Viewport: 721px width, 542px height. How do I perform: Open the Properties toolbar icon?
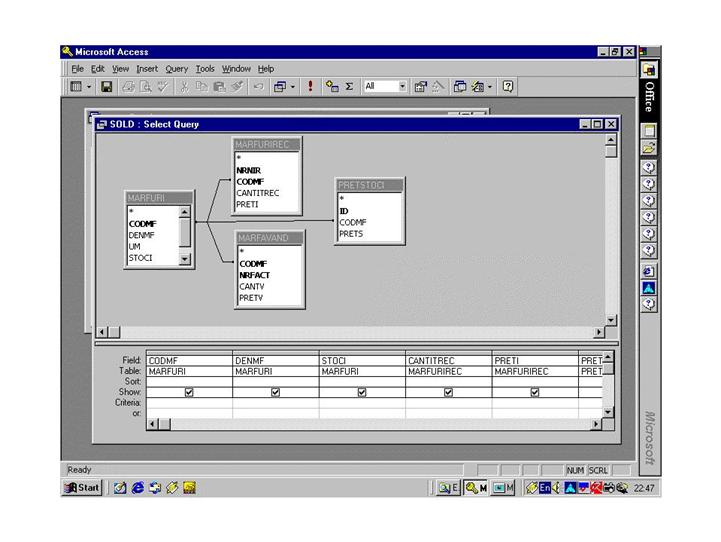point(421,87)
